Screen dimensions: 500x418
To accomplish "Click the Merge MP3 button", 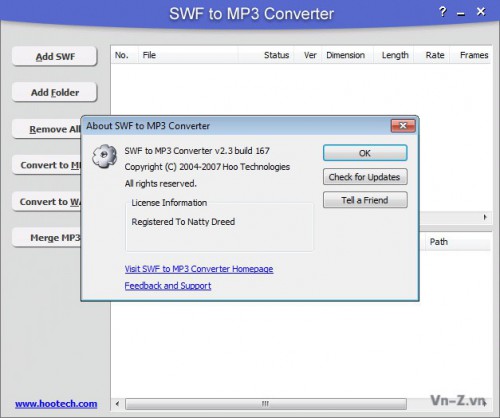I will tap(47, 238).
